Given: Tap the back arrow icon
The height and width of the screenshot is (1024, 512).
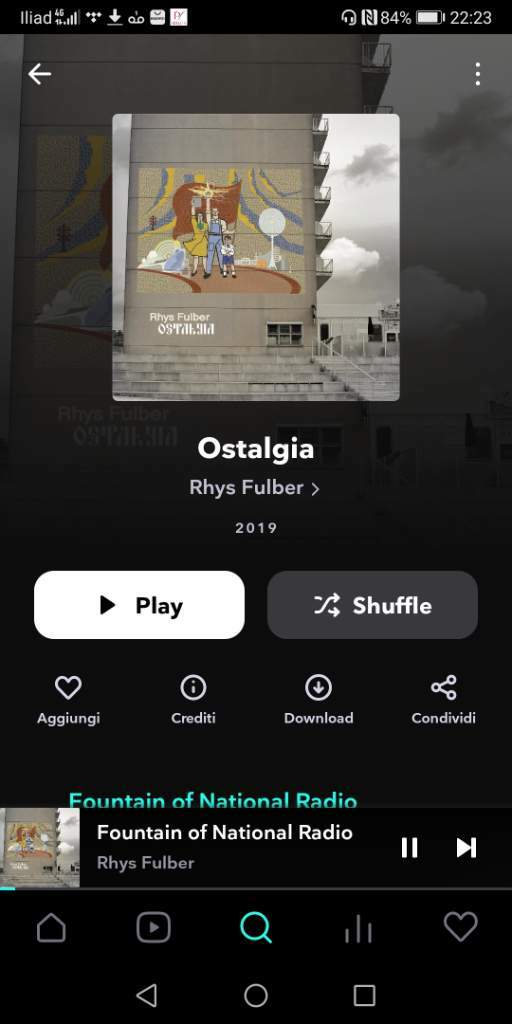Looking at the screenshot, I should click(39, 74).
